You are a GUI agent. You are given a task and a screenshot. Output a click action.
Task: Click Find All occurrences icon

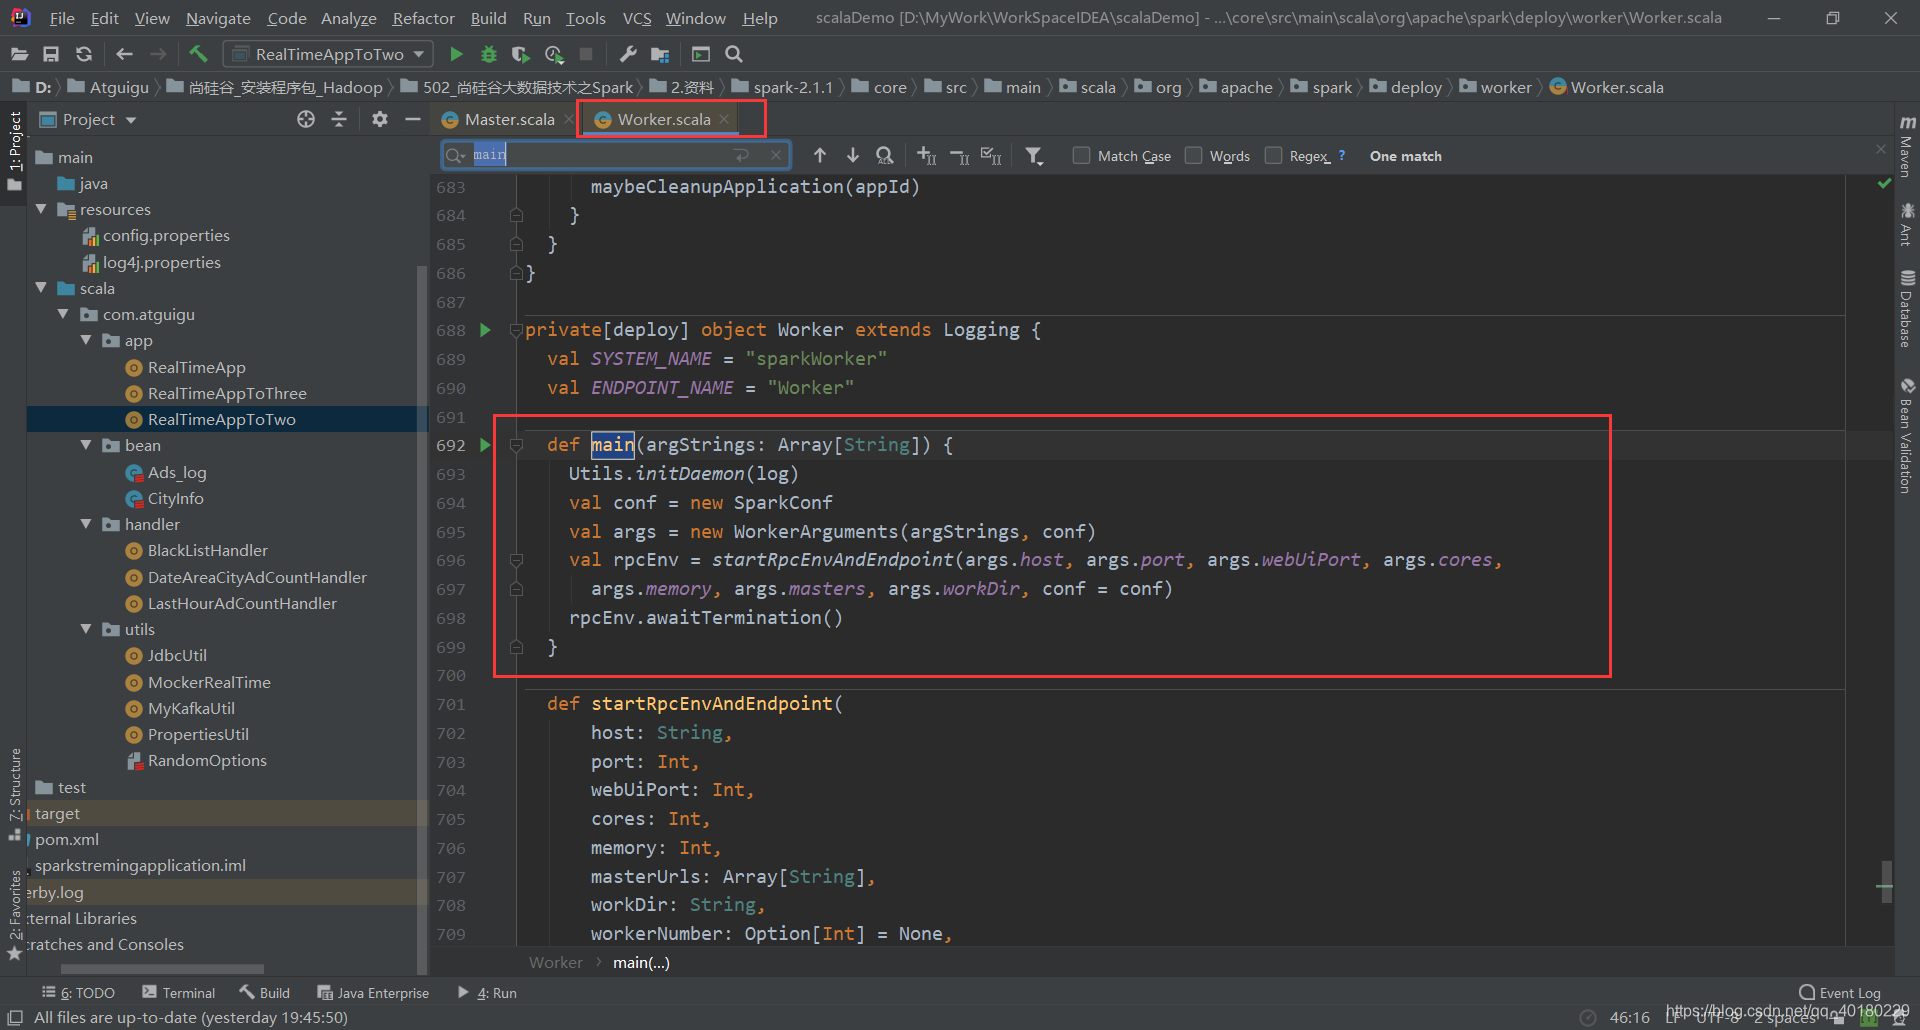[885, 155]
